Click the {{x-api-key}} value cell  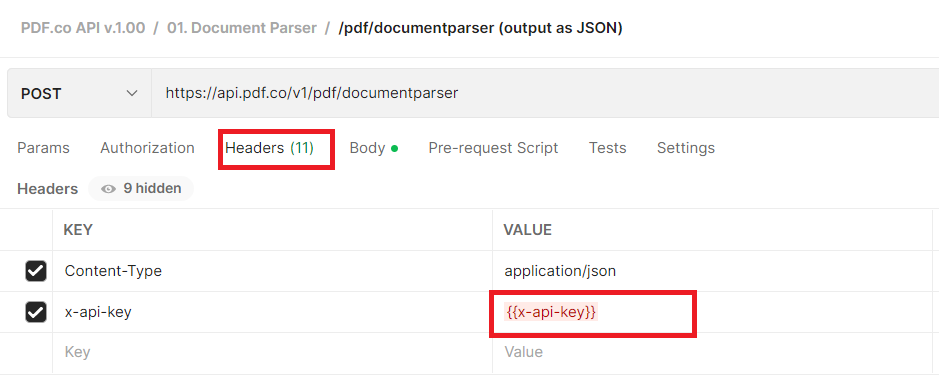pyautogui.click(x=712, y=312)
